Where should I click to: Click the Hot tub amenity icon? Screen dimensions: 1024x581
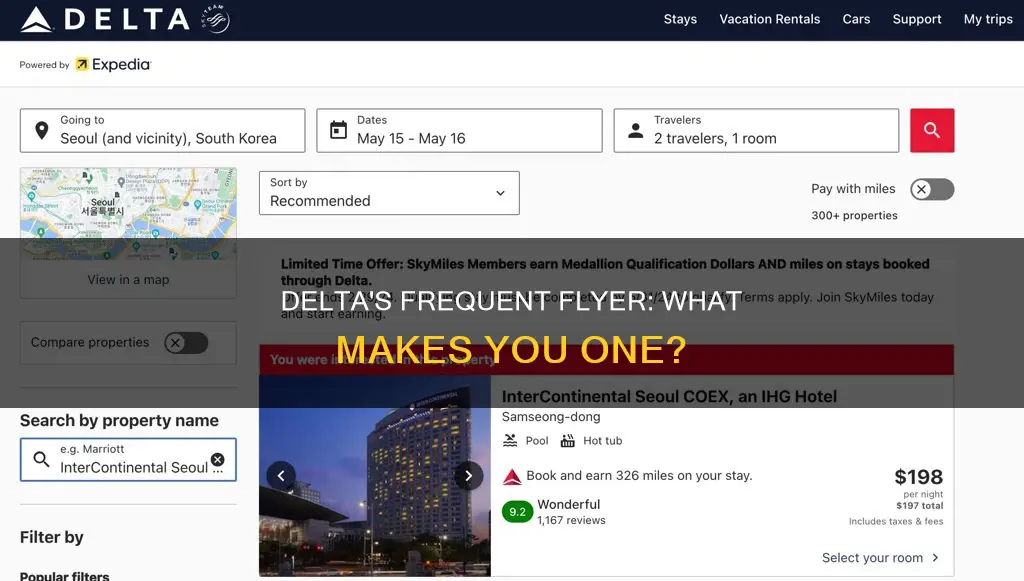(x=567, y=440)
